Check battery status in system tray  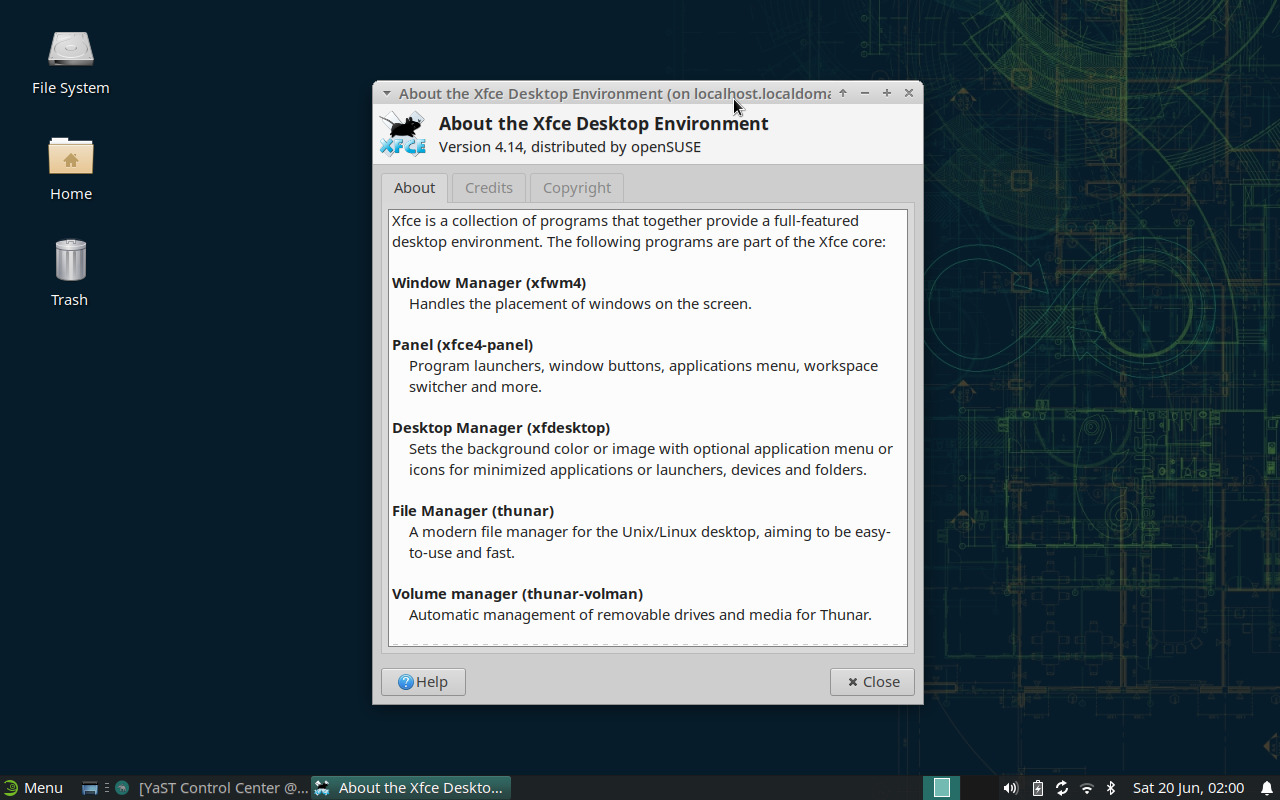(x=1037, y=788)
